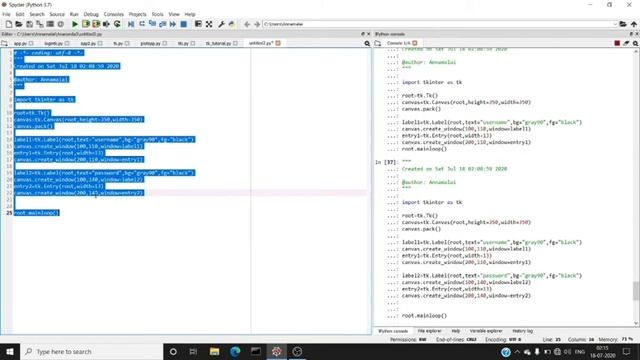Click the forward arrow in toolbar

point(257,24)
